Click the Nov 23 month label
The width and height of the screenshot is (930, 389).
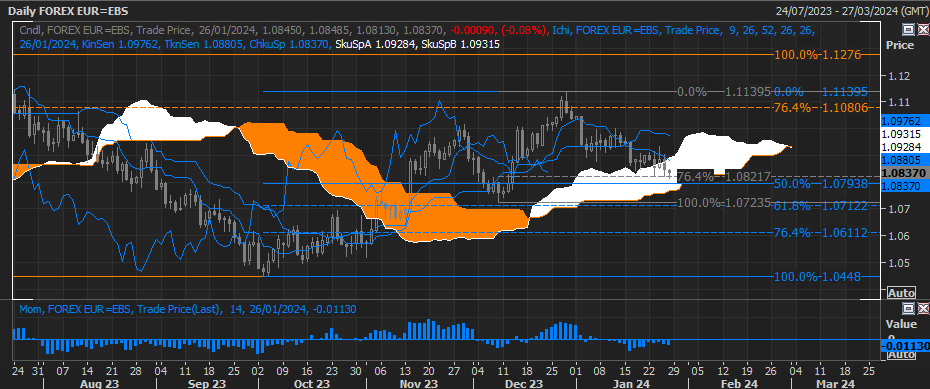[x=419, y=384]
